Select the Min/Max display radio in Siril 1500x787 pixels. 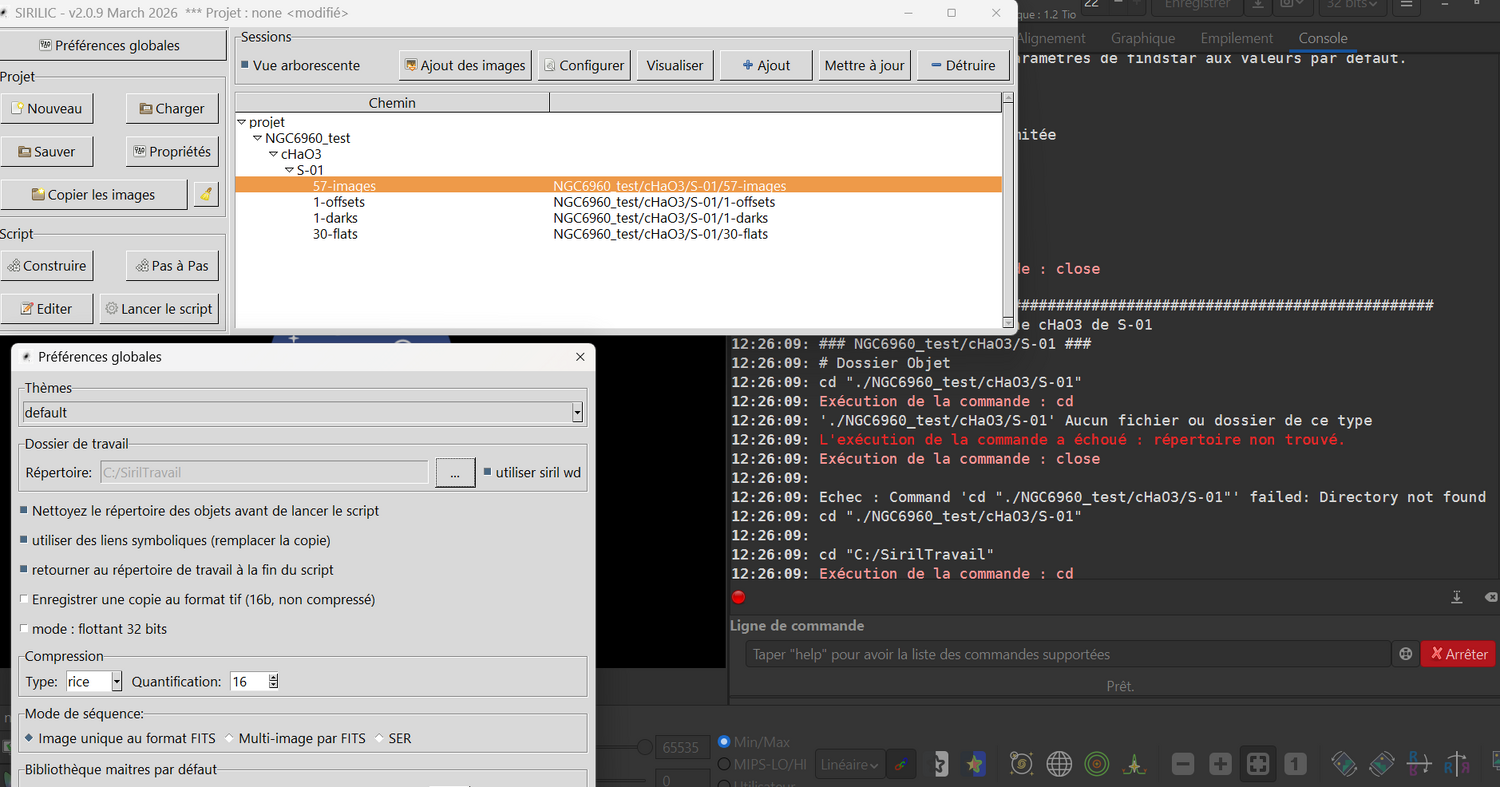(x=725, y=742)
